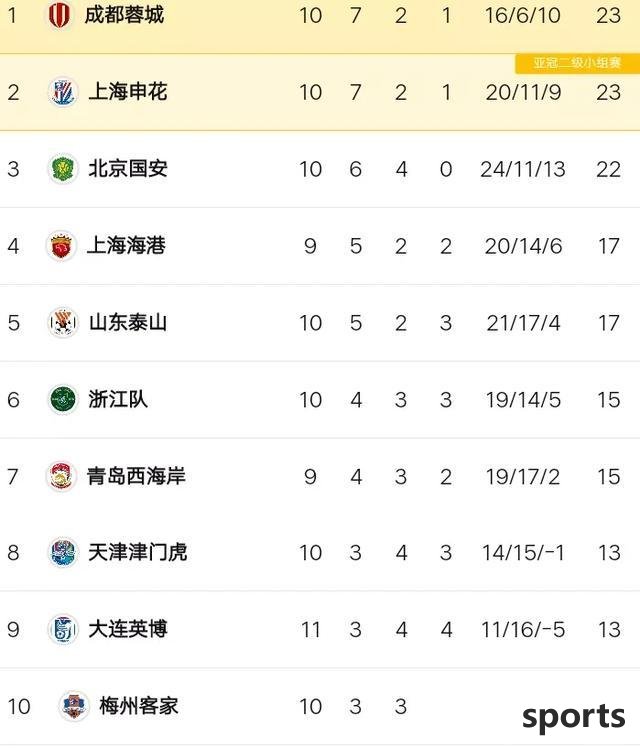Select the Shanghai Port red crest
640x748 pixels.
click(61, 246)
